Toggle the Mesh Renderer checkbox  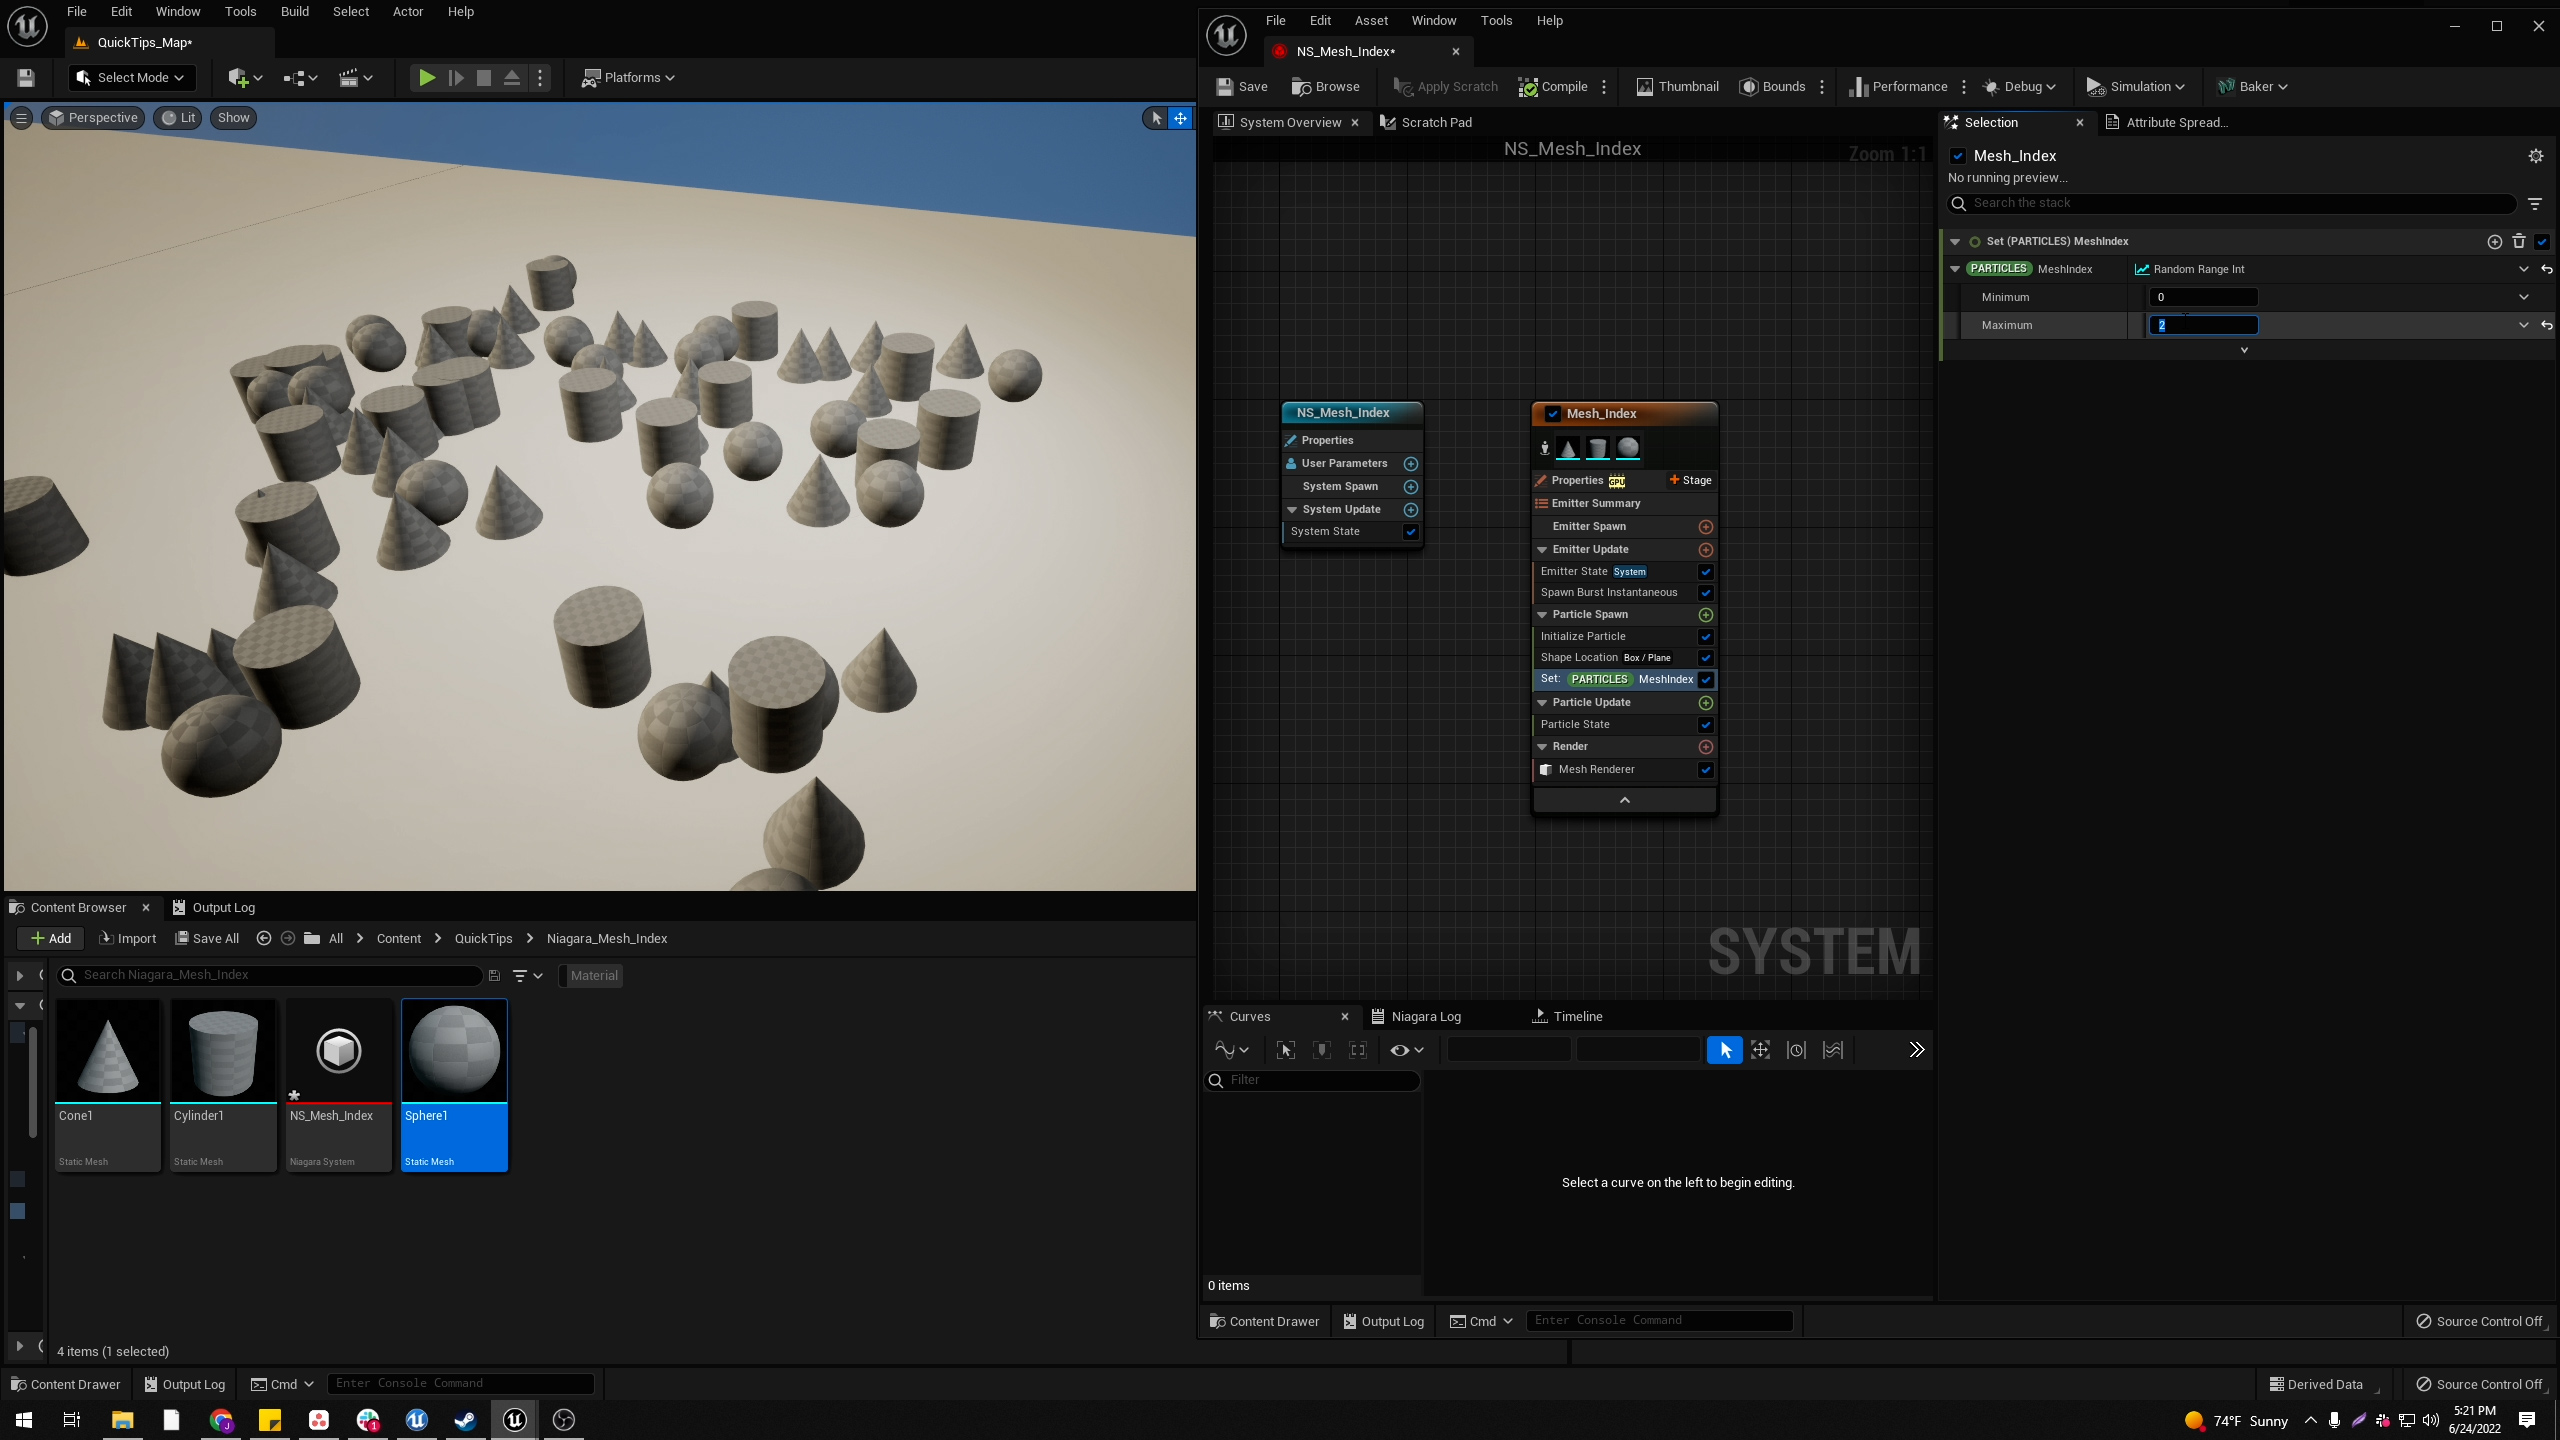click(1705, 770)
